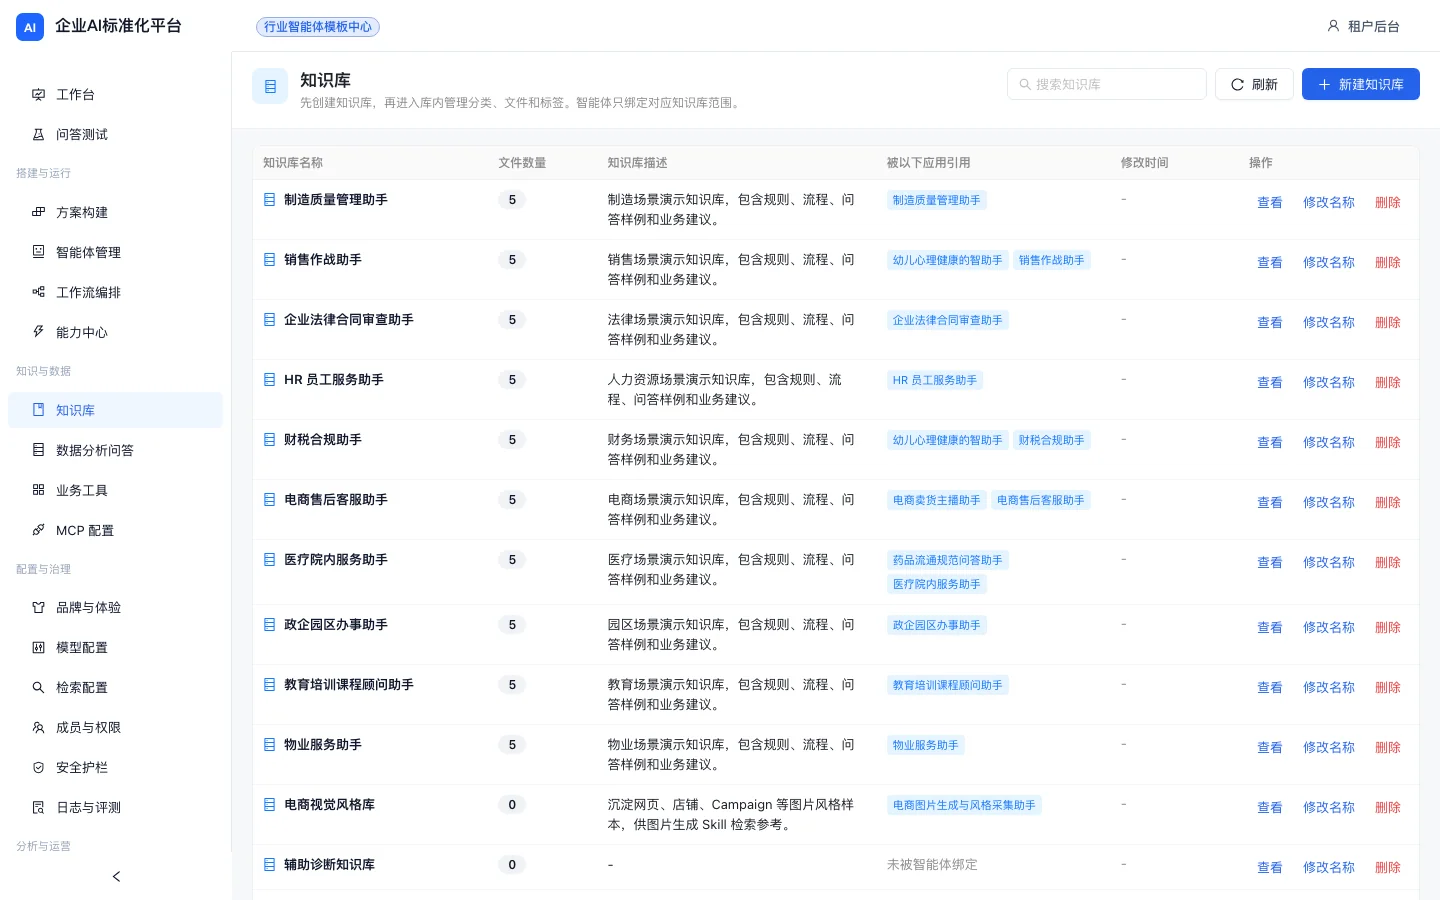Click the 问答测试 flask icon
This screenshot has height=900, width=1440.
pos(38,134)
